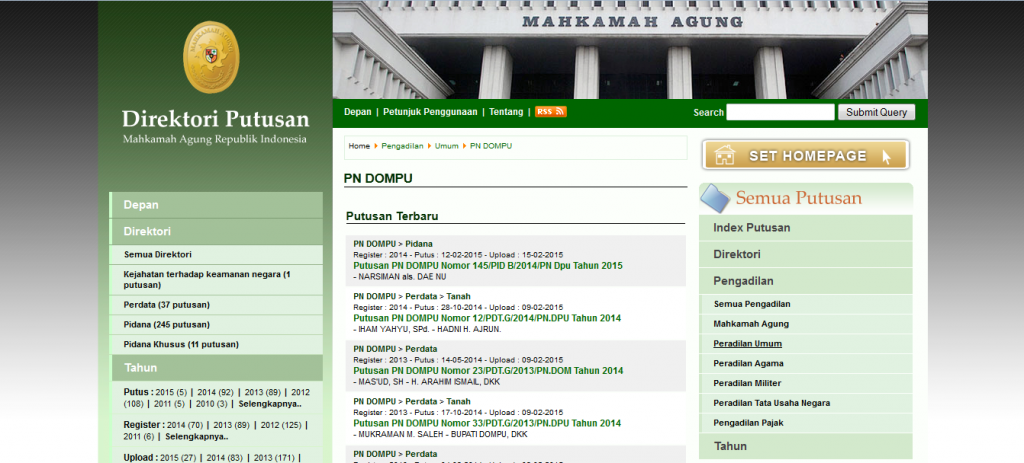Click the Submit Query button
This screenshot has width=1024, height=463.
[x=876, y=112]
